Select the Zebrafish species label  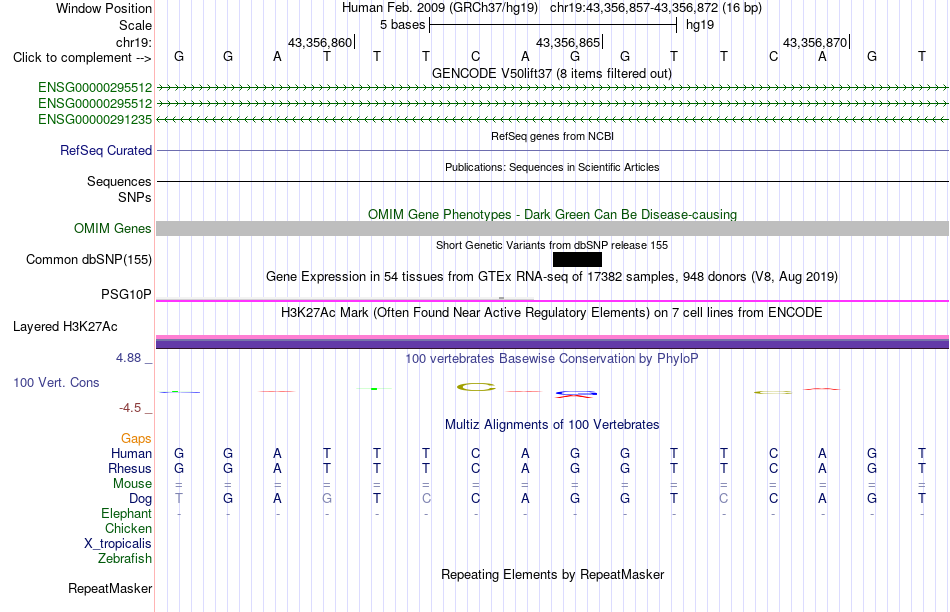point(125,559)
